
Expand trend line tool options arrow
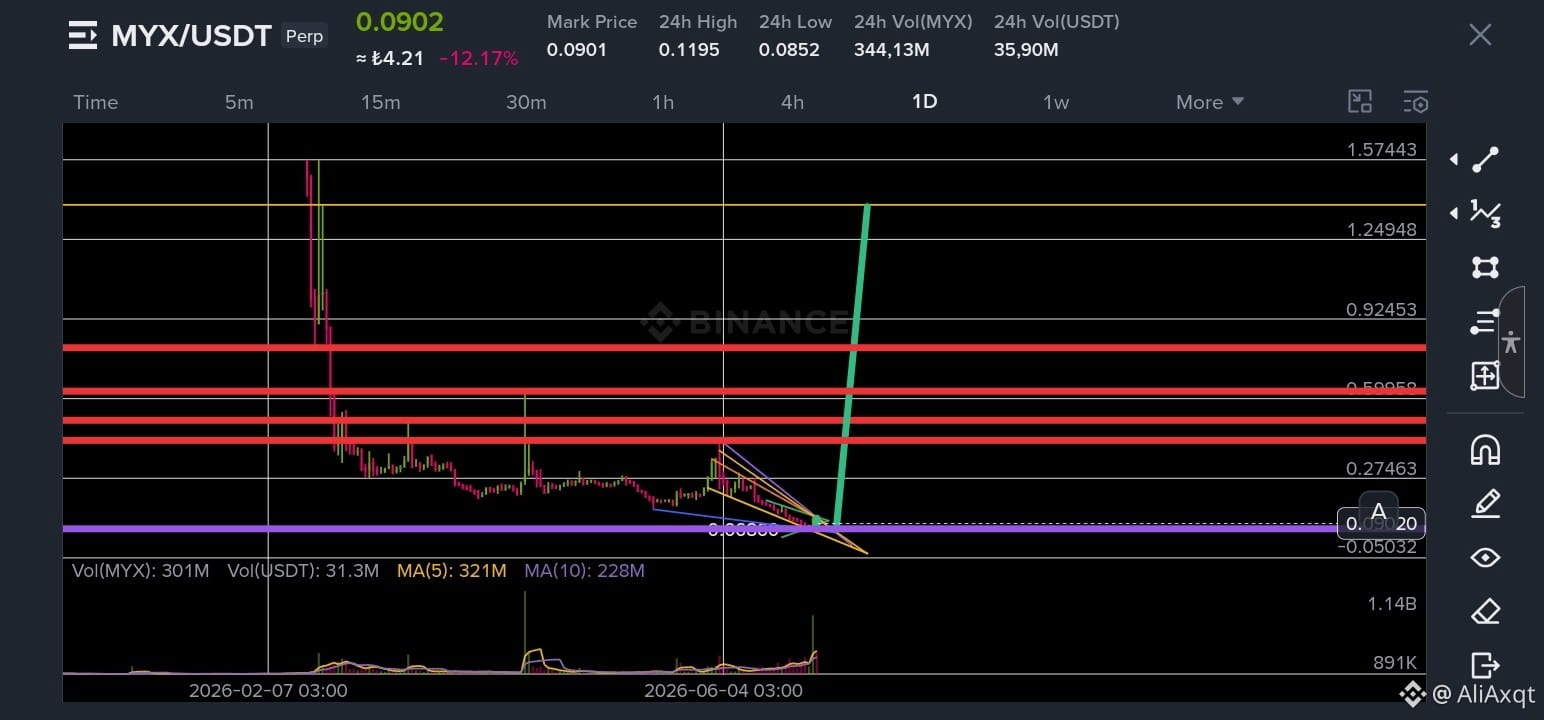click(1453, 160)
